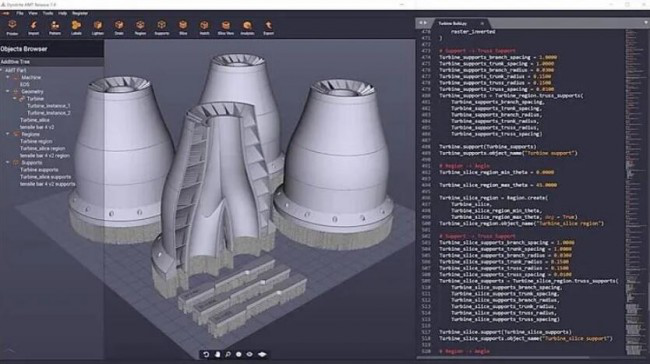Select the Region toolbar icon
This screenshot has width=650, height=364.
coord(140,27)
